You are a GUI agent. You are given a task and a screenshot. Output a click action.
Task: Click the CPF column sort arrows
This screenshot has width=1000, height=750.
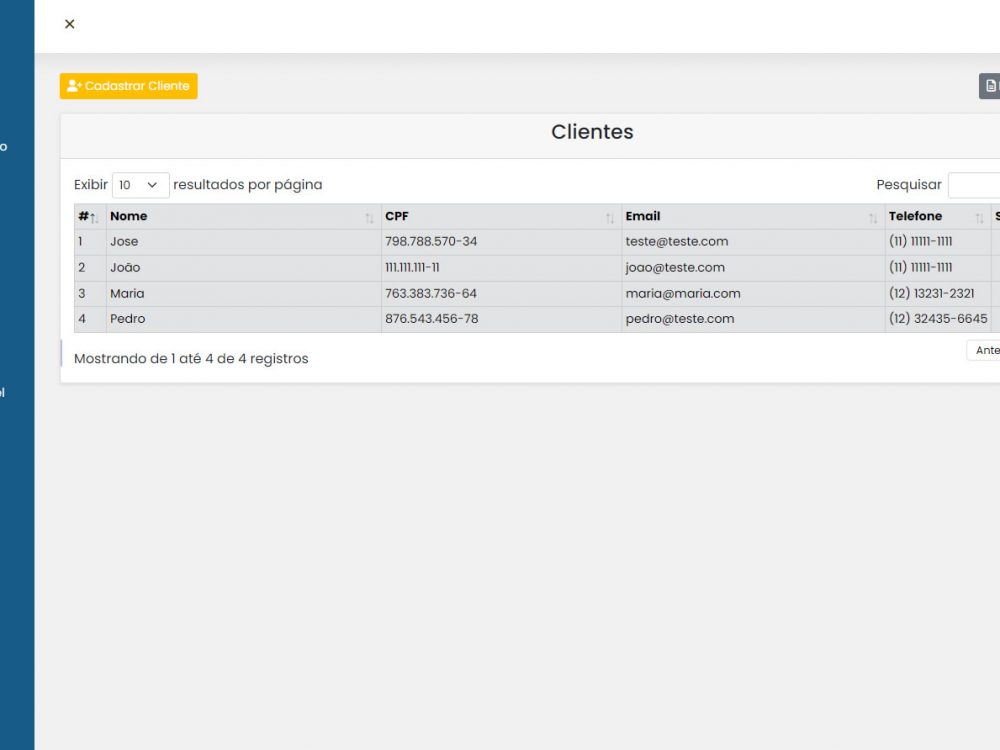(610, 217)
